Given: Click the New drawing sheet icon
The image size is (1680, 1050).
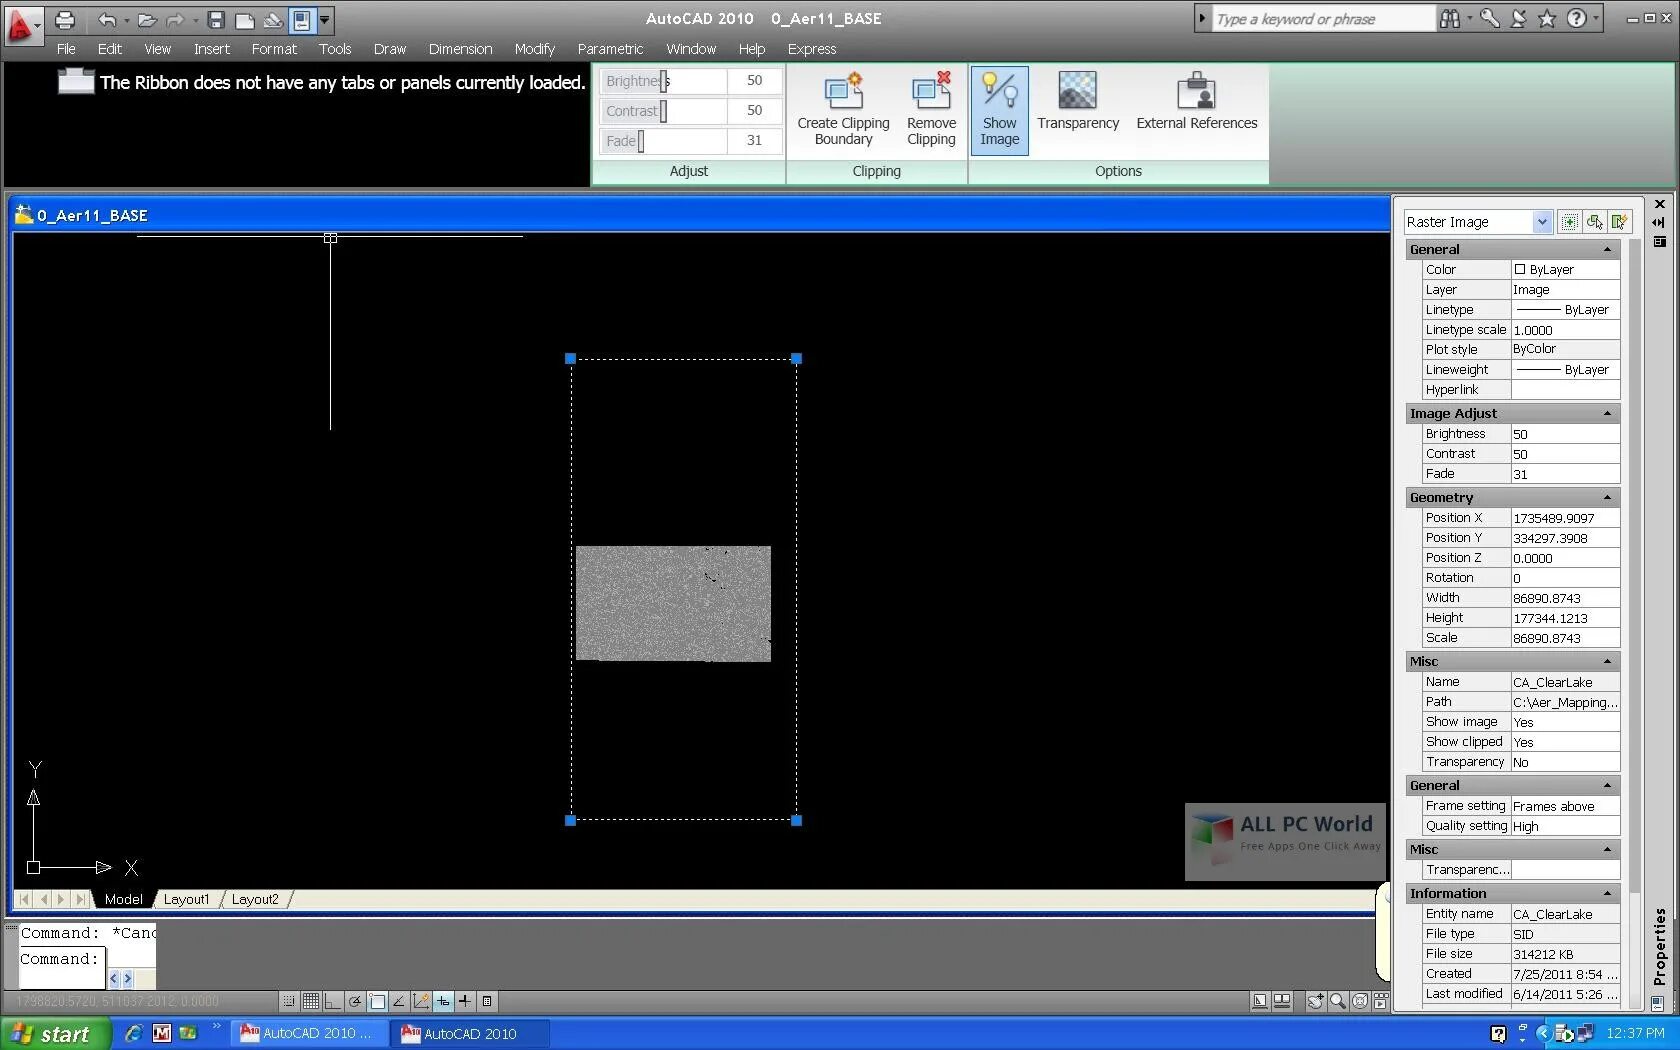Looking at the screenshot, I should click(x=244, y=19).
